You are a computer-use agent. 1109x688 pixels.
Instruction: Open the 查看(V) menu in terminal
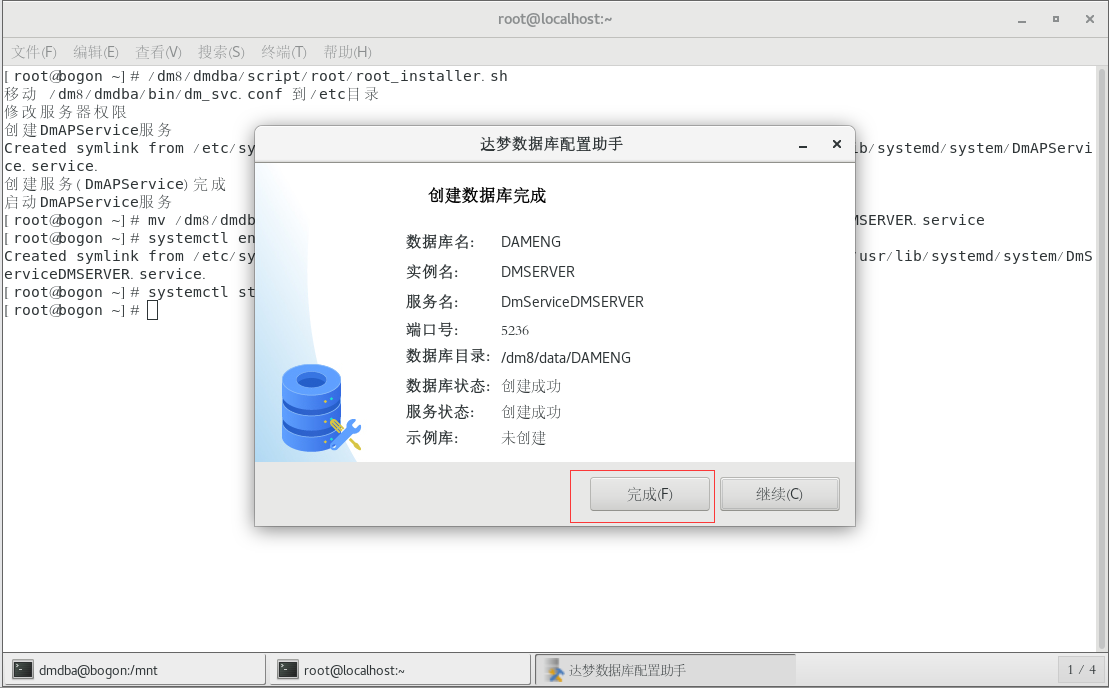tap(158, 52)
